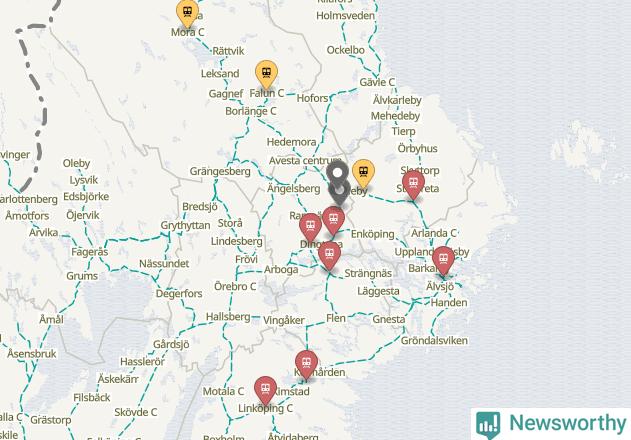Open the Newsworthy logo link
The image size is (631, 440).
tap(551, 424)
